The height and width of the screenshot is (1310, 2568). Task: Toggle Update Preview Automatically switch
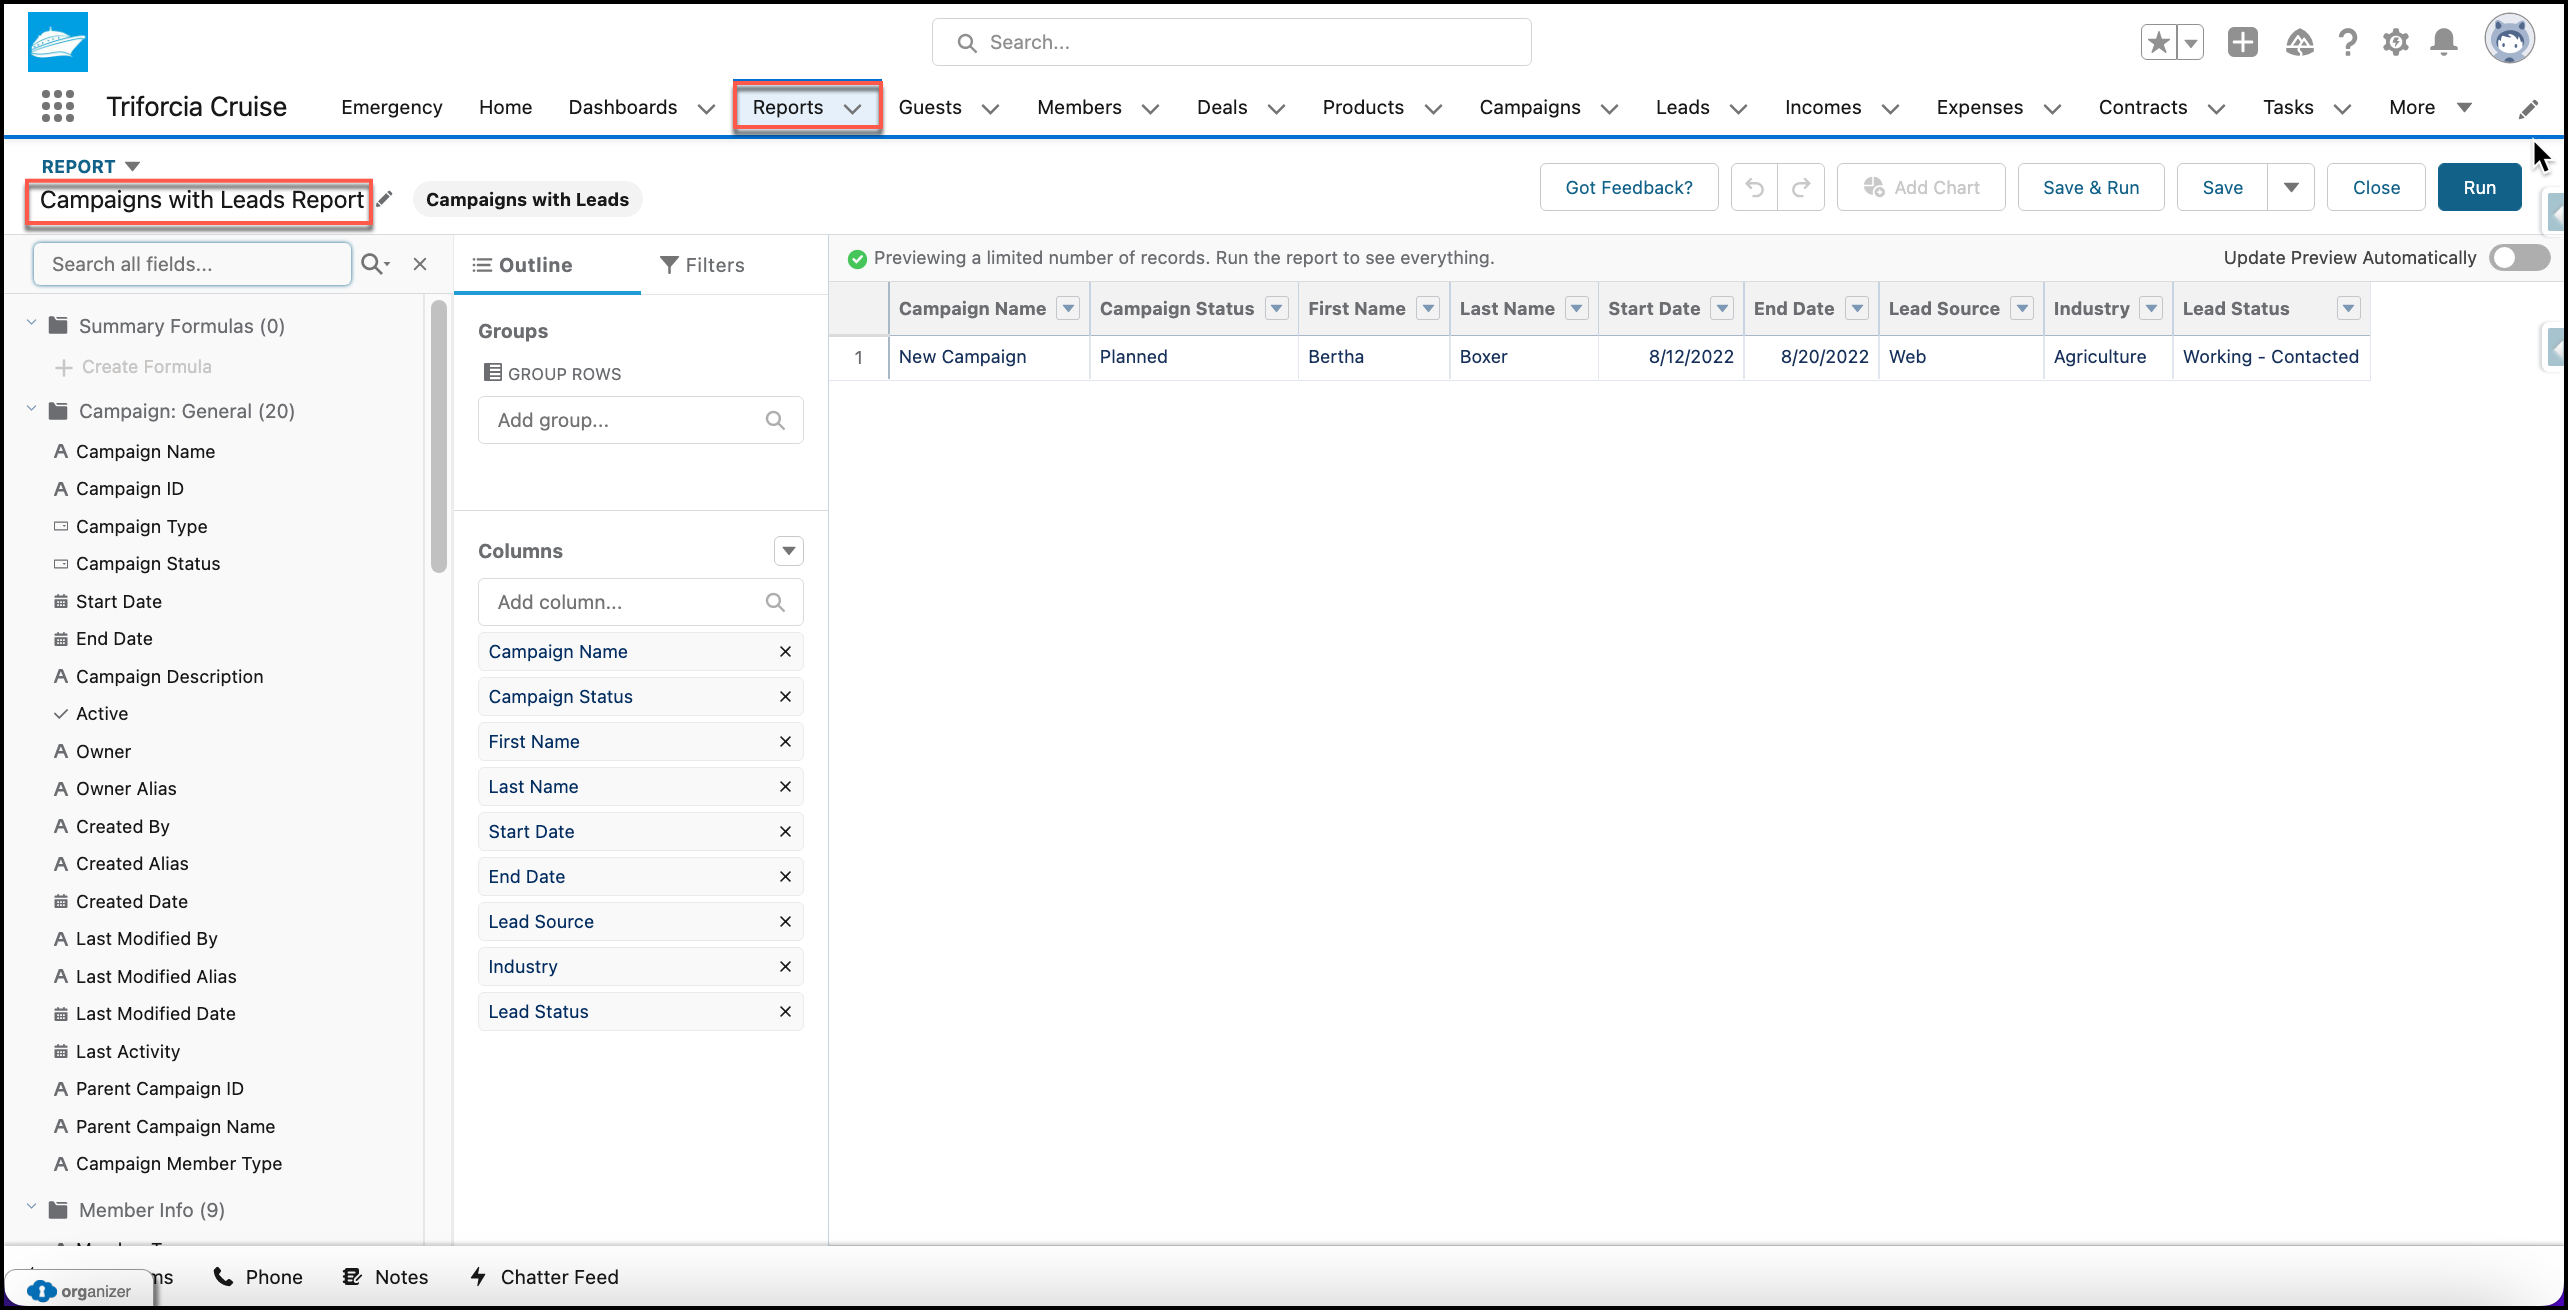coord(2520,258)
